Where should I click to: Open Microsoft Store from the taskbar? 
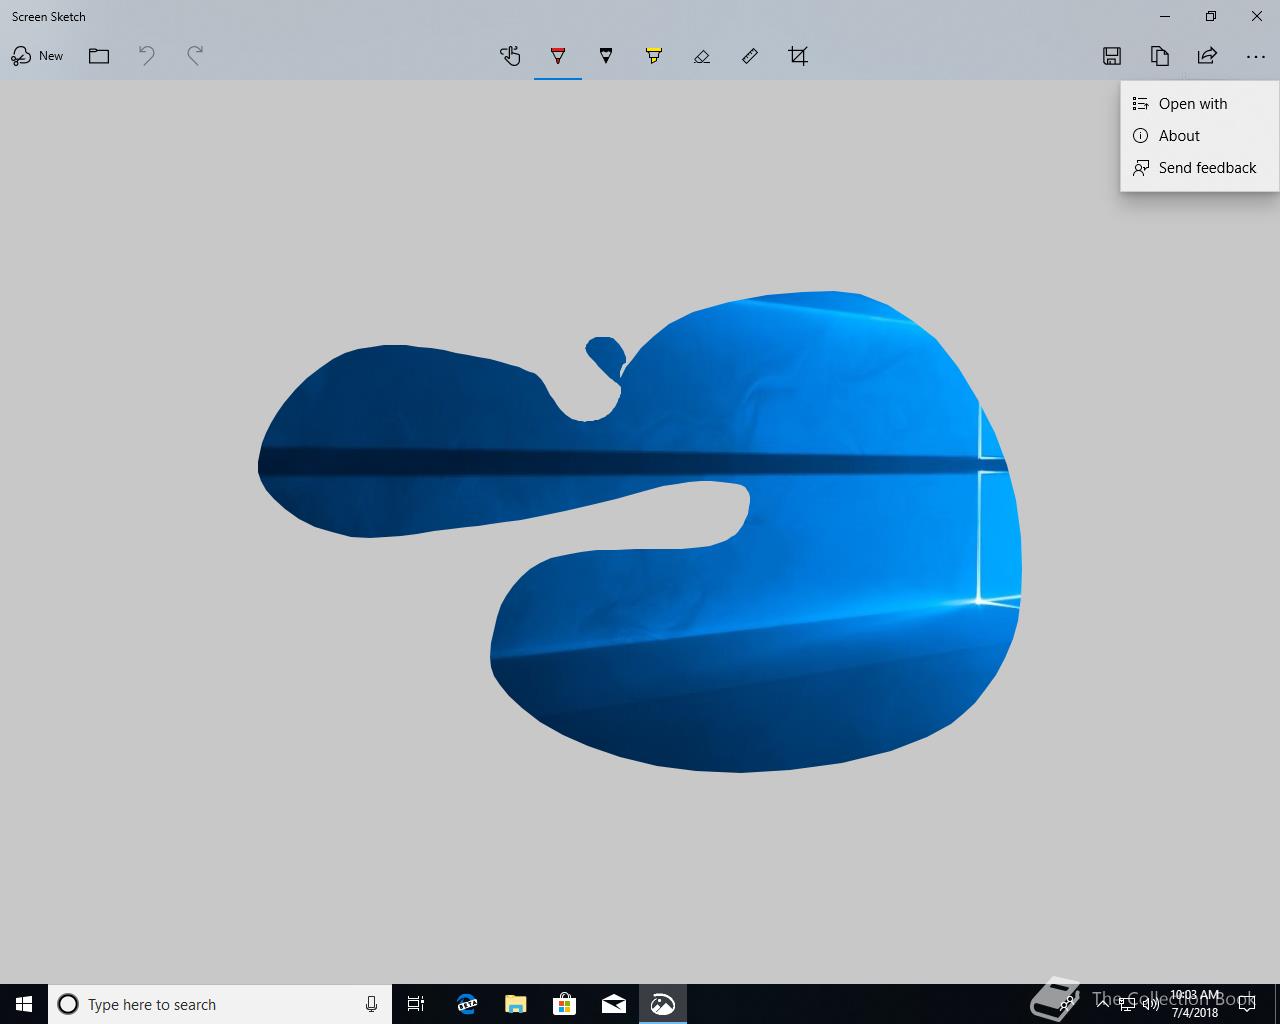pos(564,1004)
